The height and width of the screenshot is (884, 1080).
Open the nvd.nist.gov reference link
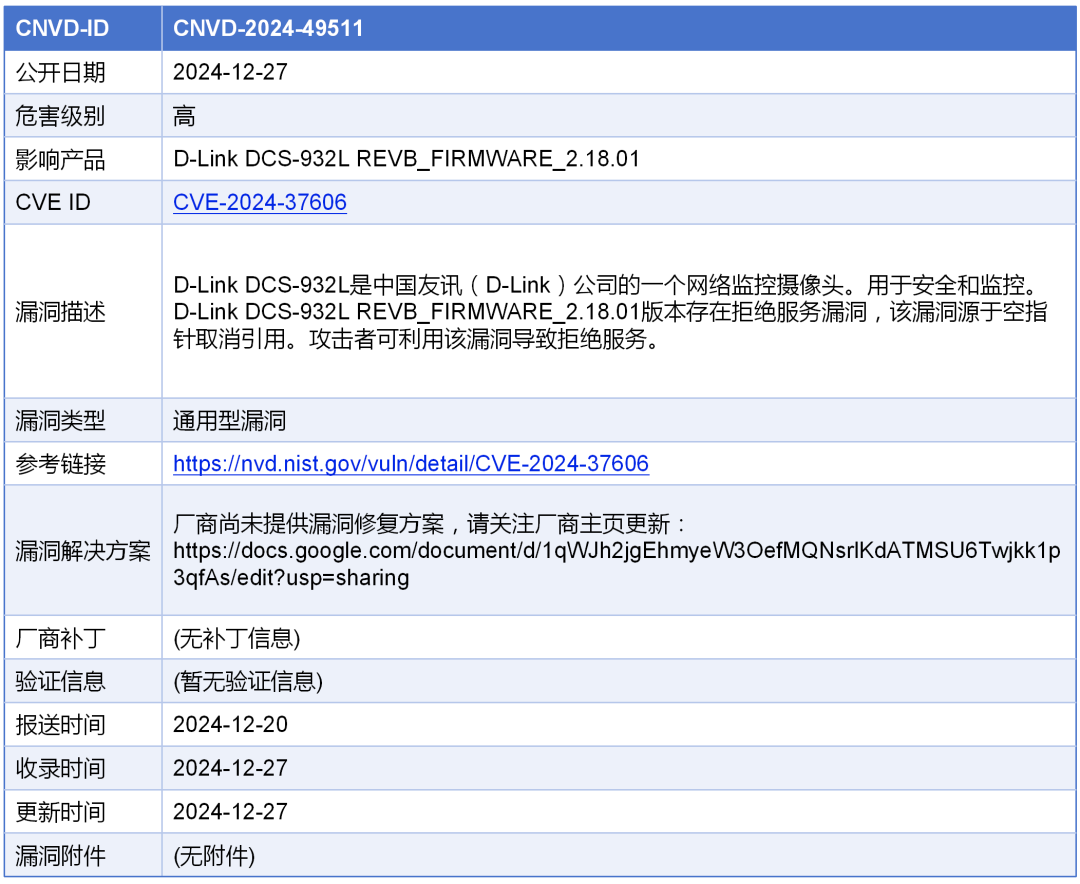(411, 463)
